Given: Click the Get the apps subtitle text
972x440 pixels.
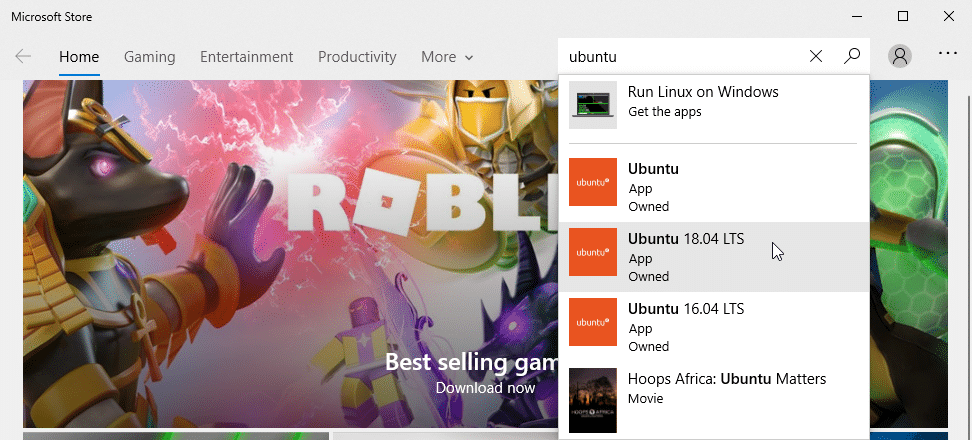Looking at the screenshot, I should [665, 112].
